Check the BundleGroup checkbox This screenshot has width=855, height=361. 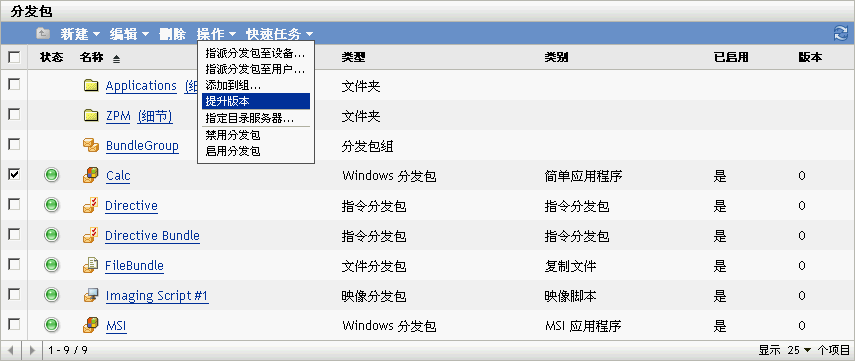pos(14,144)
